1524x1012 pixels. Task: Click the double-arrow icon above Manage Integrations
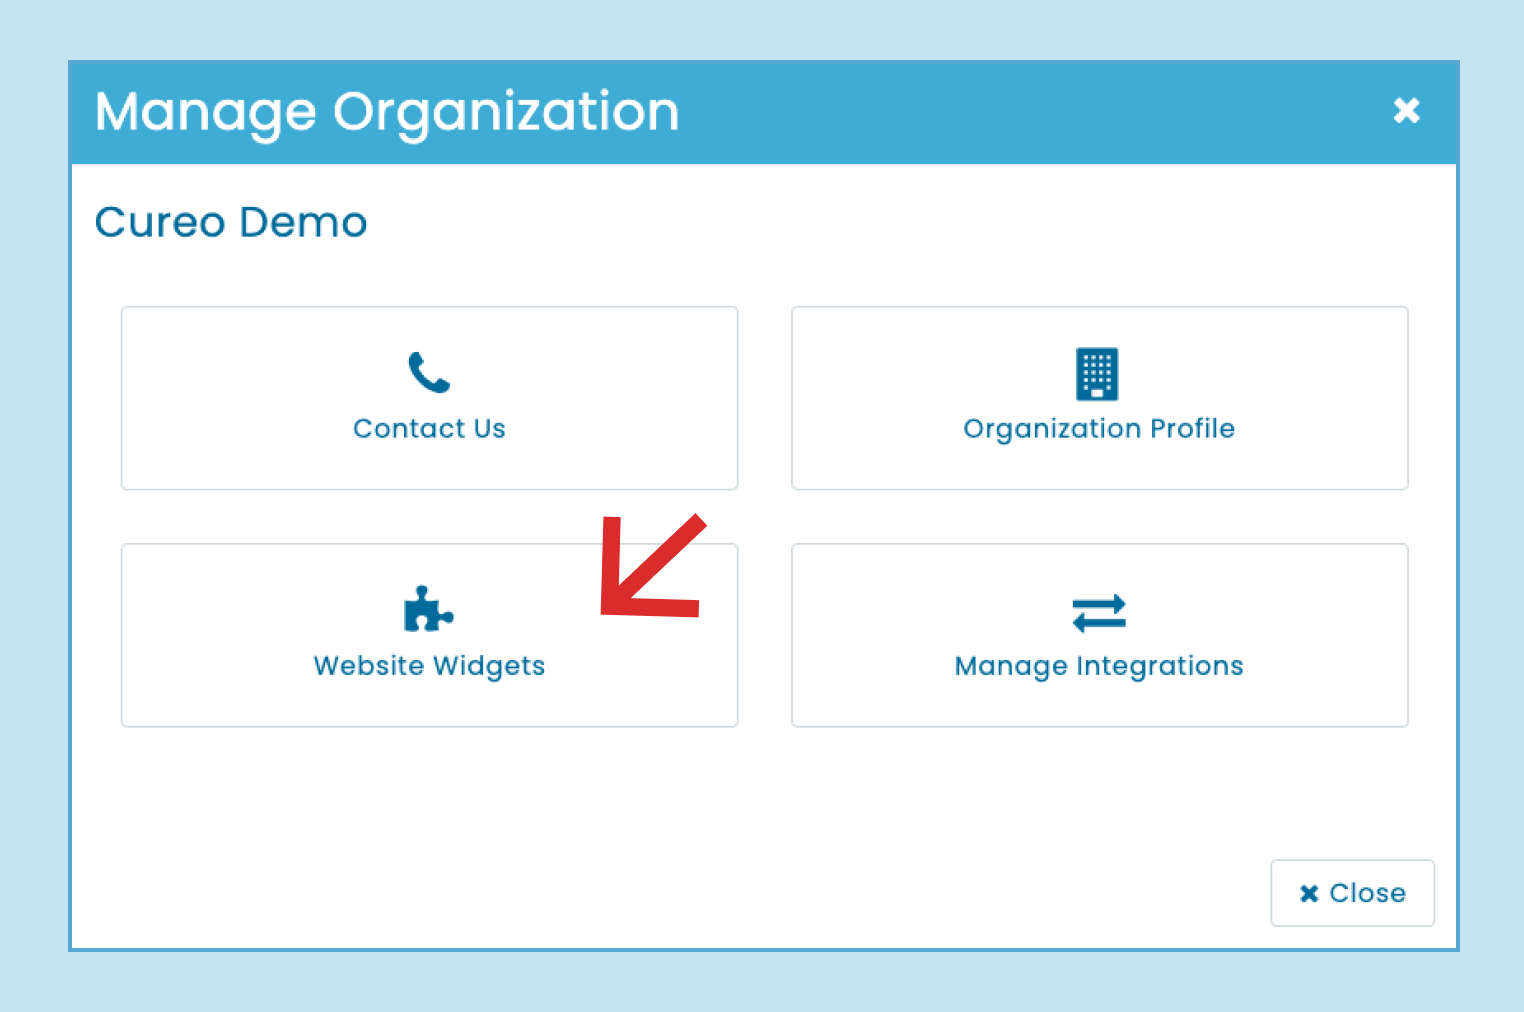tap(1098, 612)
